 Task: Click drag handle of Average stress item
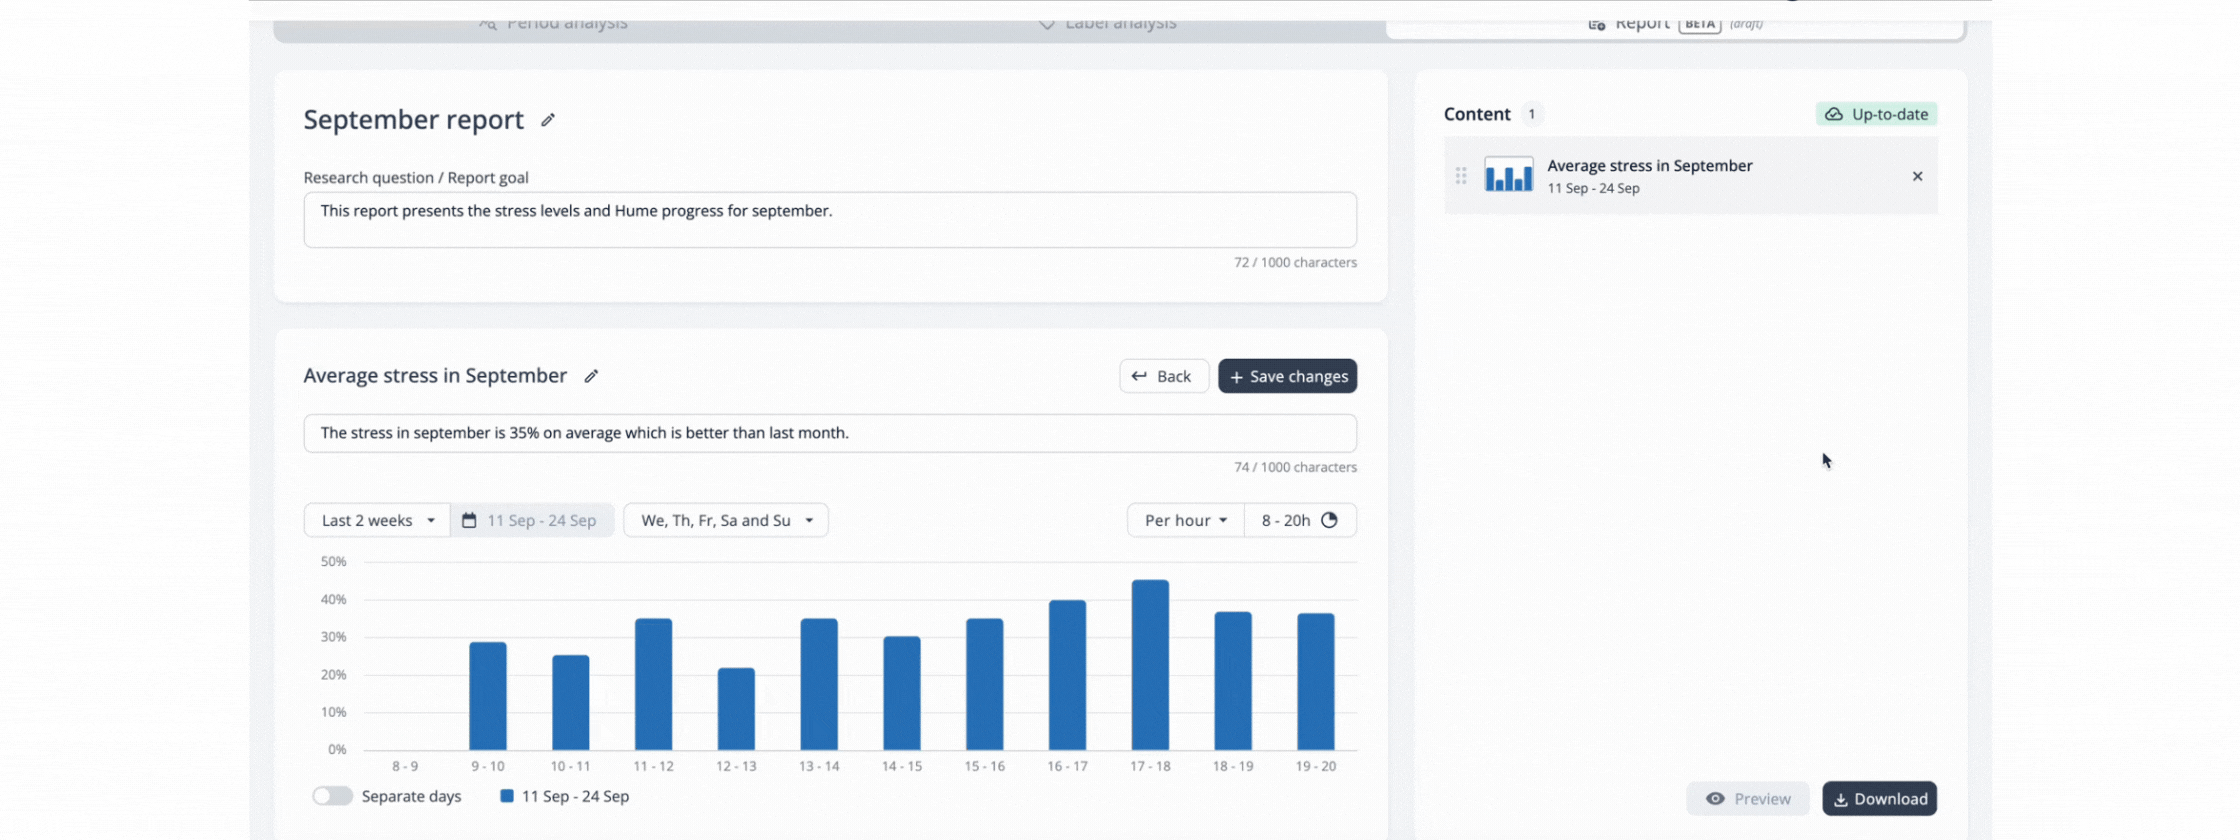click(x=1461, y=176)
